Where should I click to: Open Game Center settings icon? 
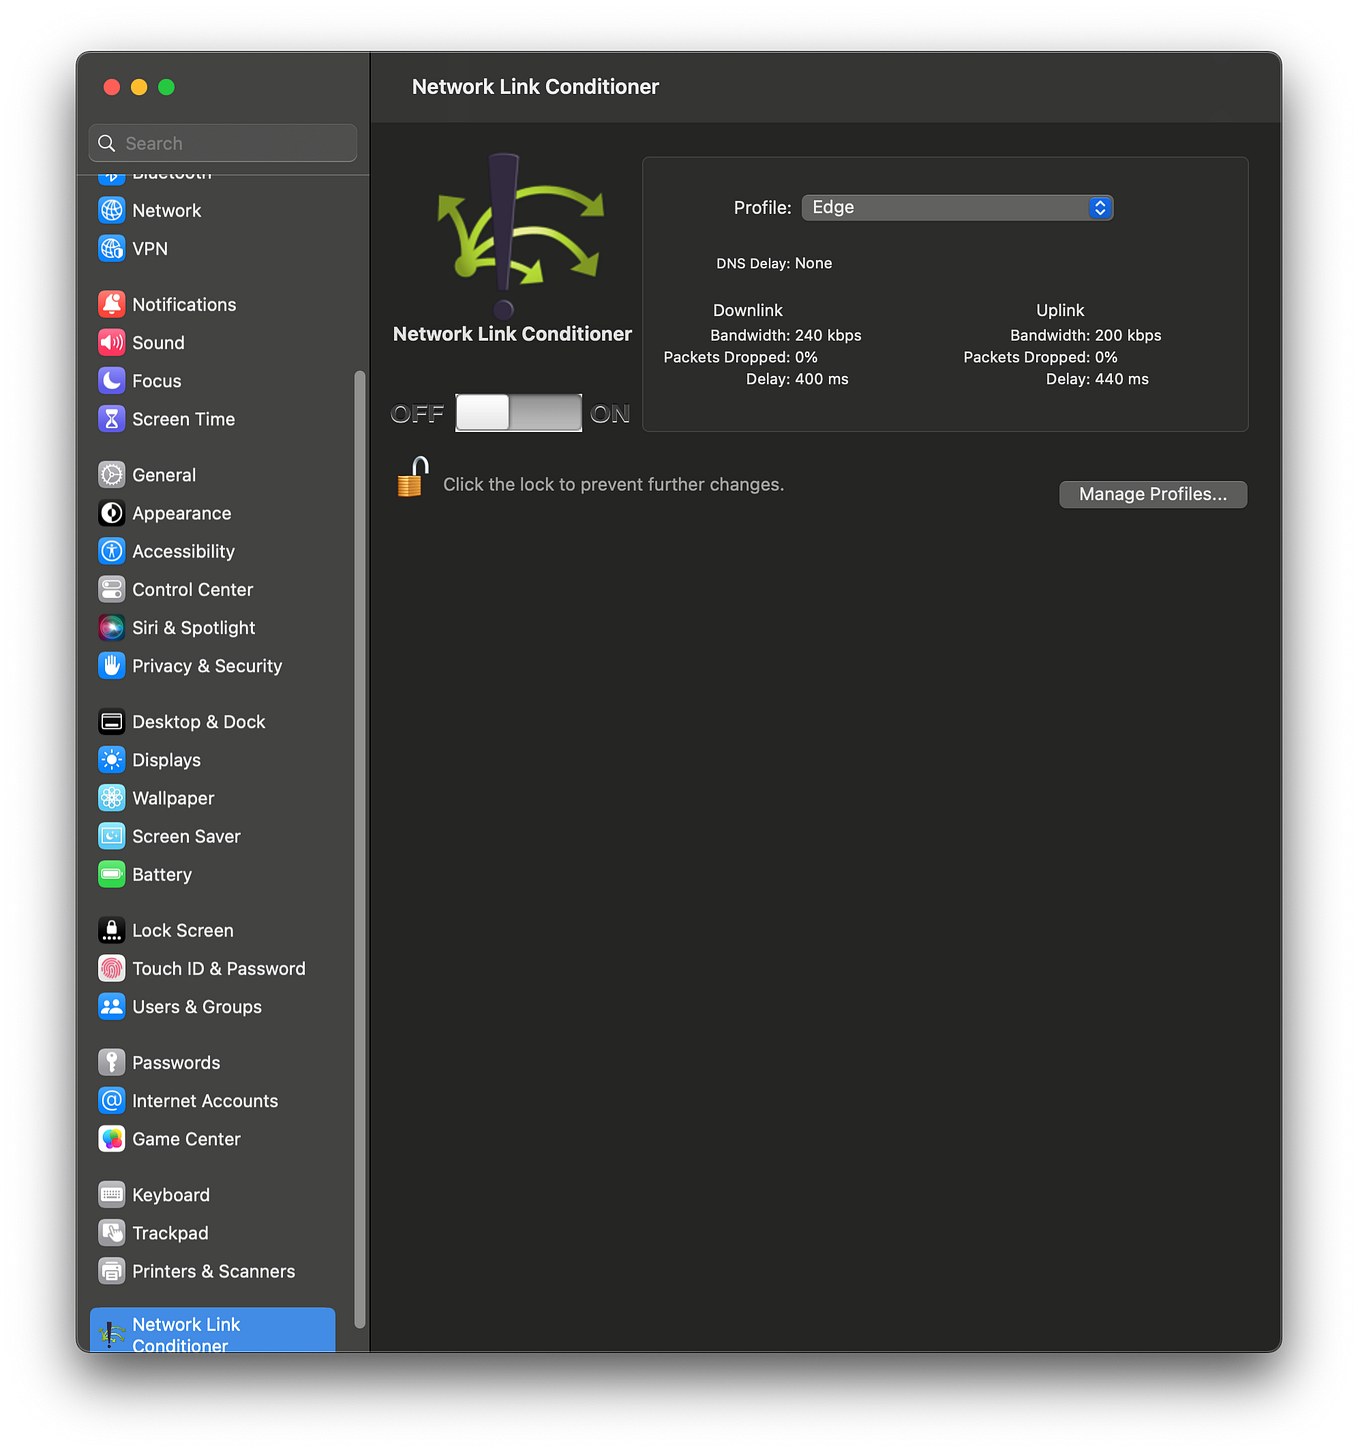pyautogui.click(x=111, y=1138)
